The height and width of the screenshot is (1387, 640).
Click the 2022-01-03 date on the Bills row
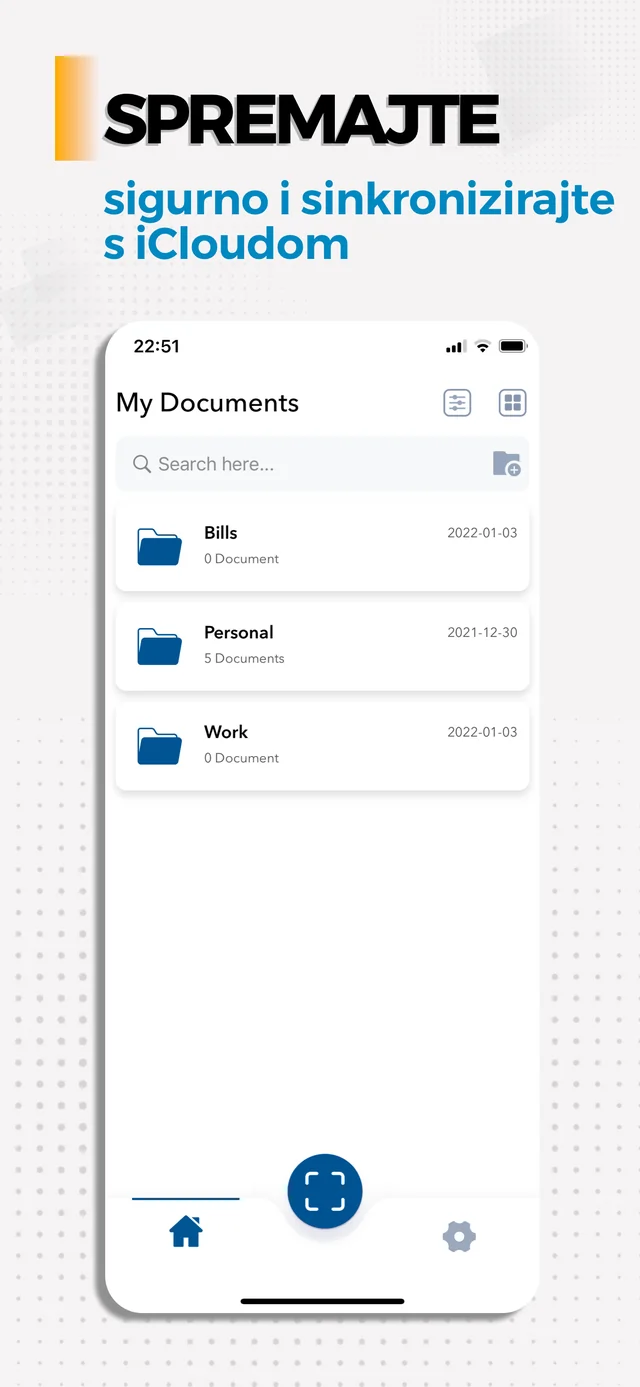pos(482,533)
